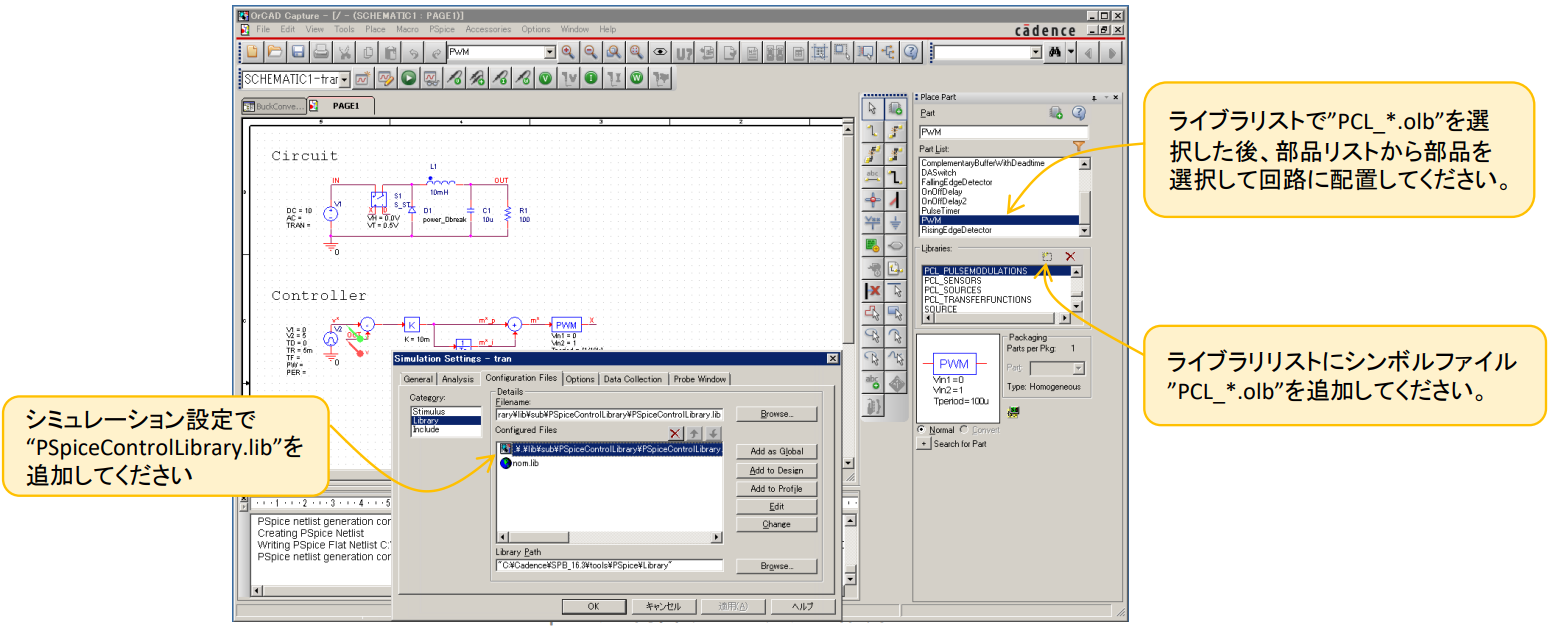Click the Open folder toolbar icon

click(x=273, y=52)
